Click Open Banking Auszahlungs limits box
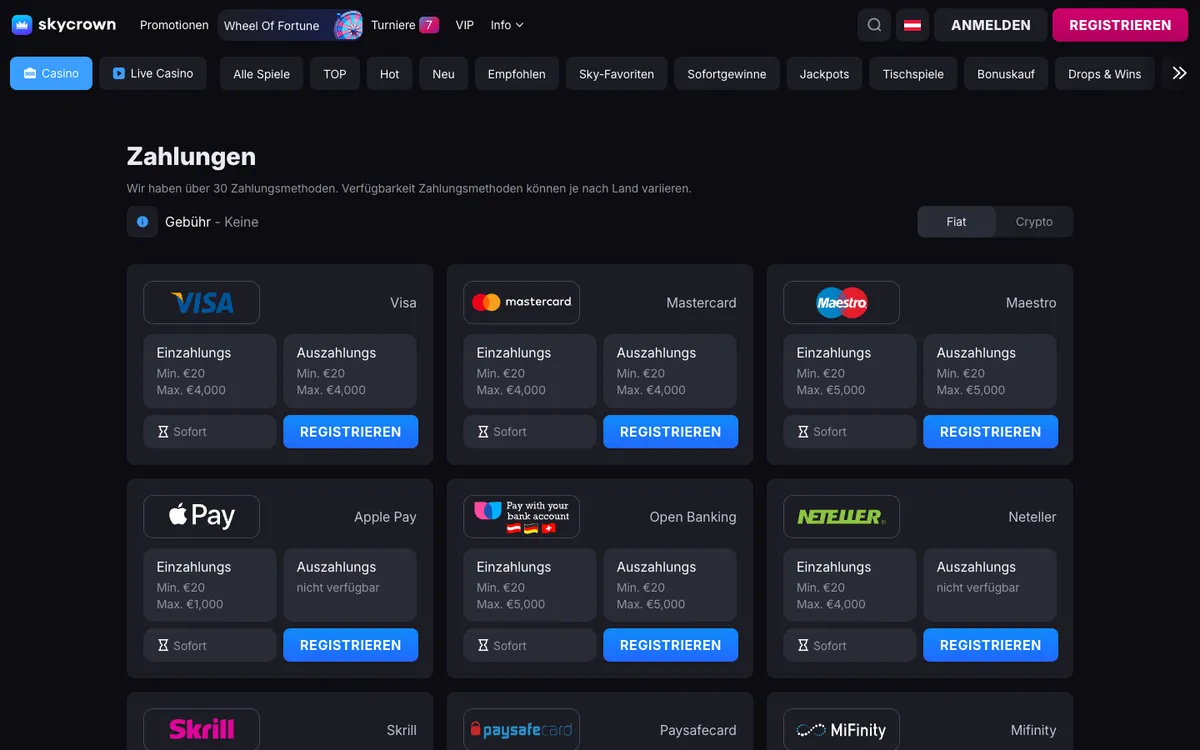This screenshot has width=1200, height=750. 670,585
